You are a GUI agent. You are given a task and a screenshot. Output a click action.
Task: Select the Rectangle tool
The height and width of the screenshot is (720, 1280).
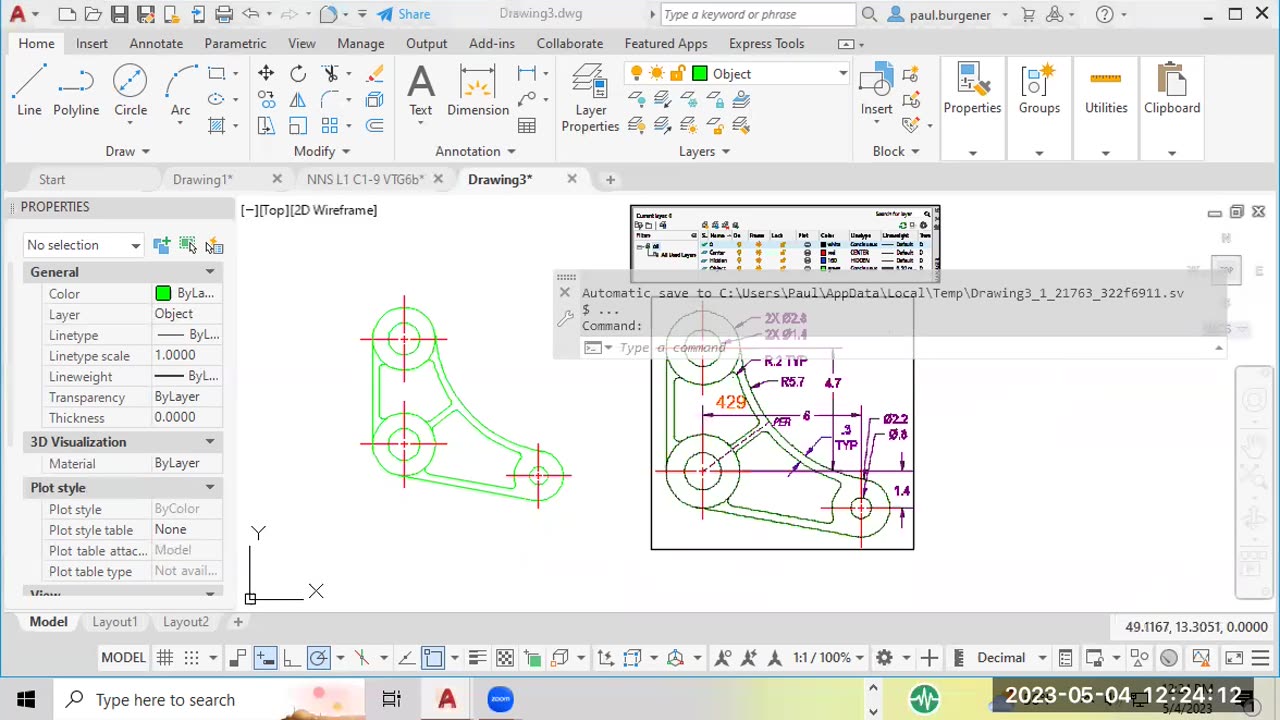pyautogui.click(x=216, y=73)
